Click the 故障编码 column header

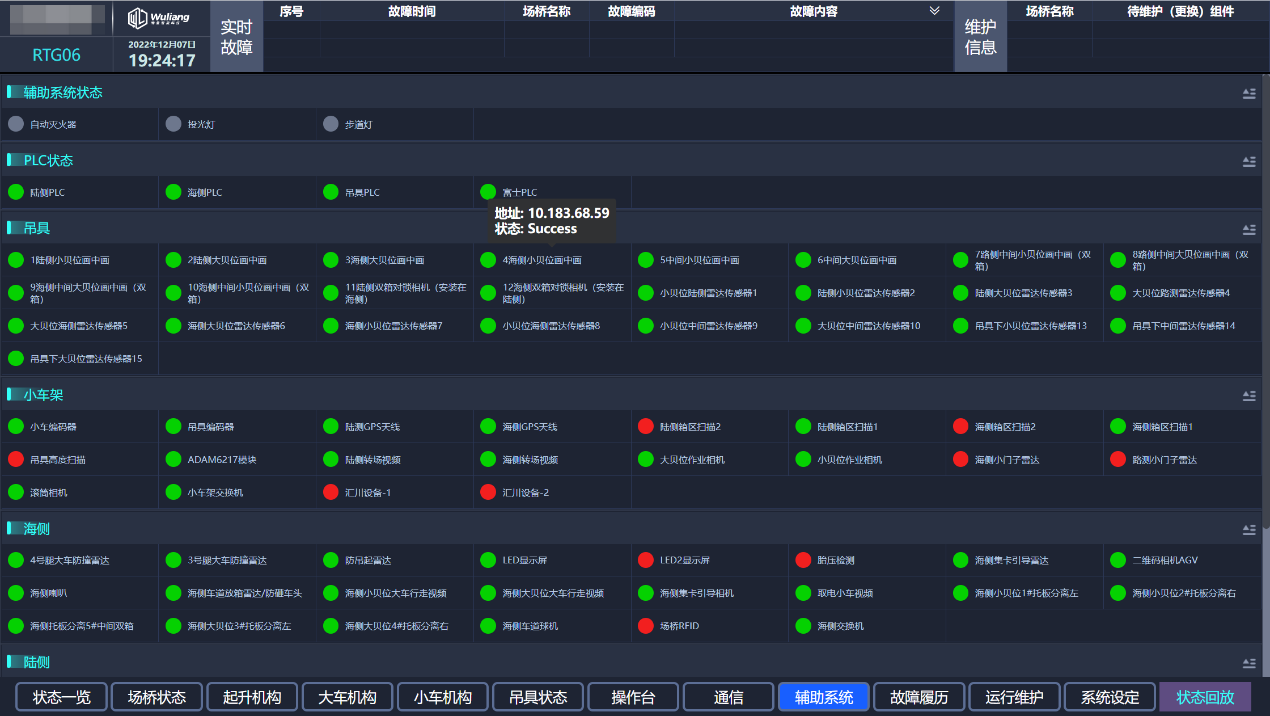pos(631,11)
